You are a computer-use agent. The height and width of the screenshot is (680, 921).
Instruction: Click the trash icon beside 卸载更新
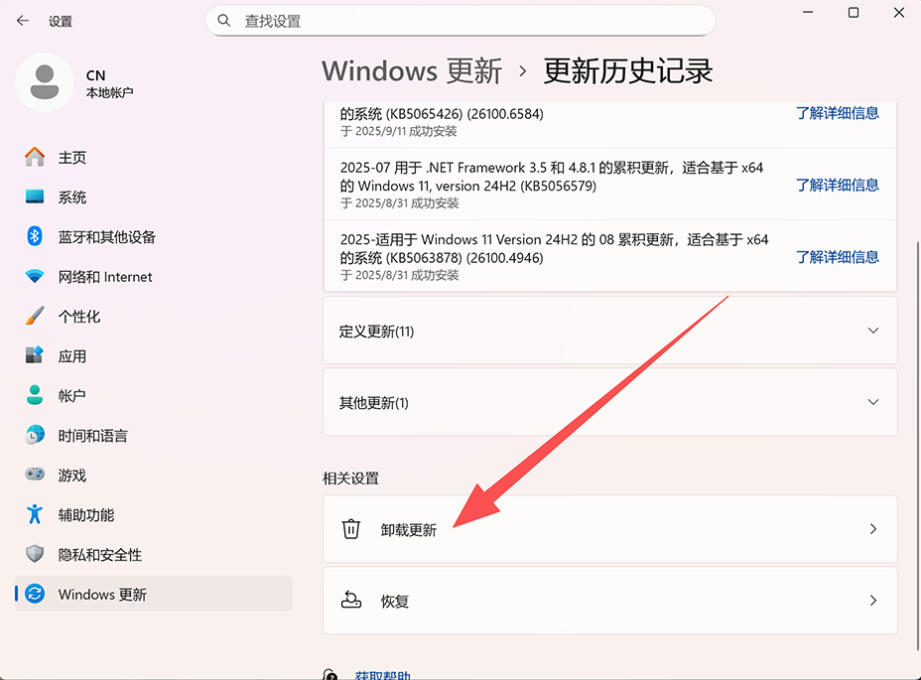tap(351, 529)
